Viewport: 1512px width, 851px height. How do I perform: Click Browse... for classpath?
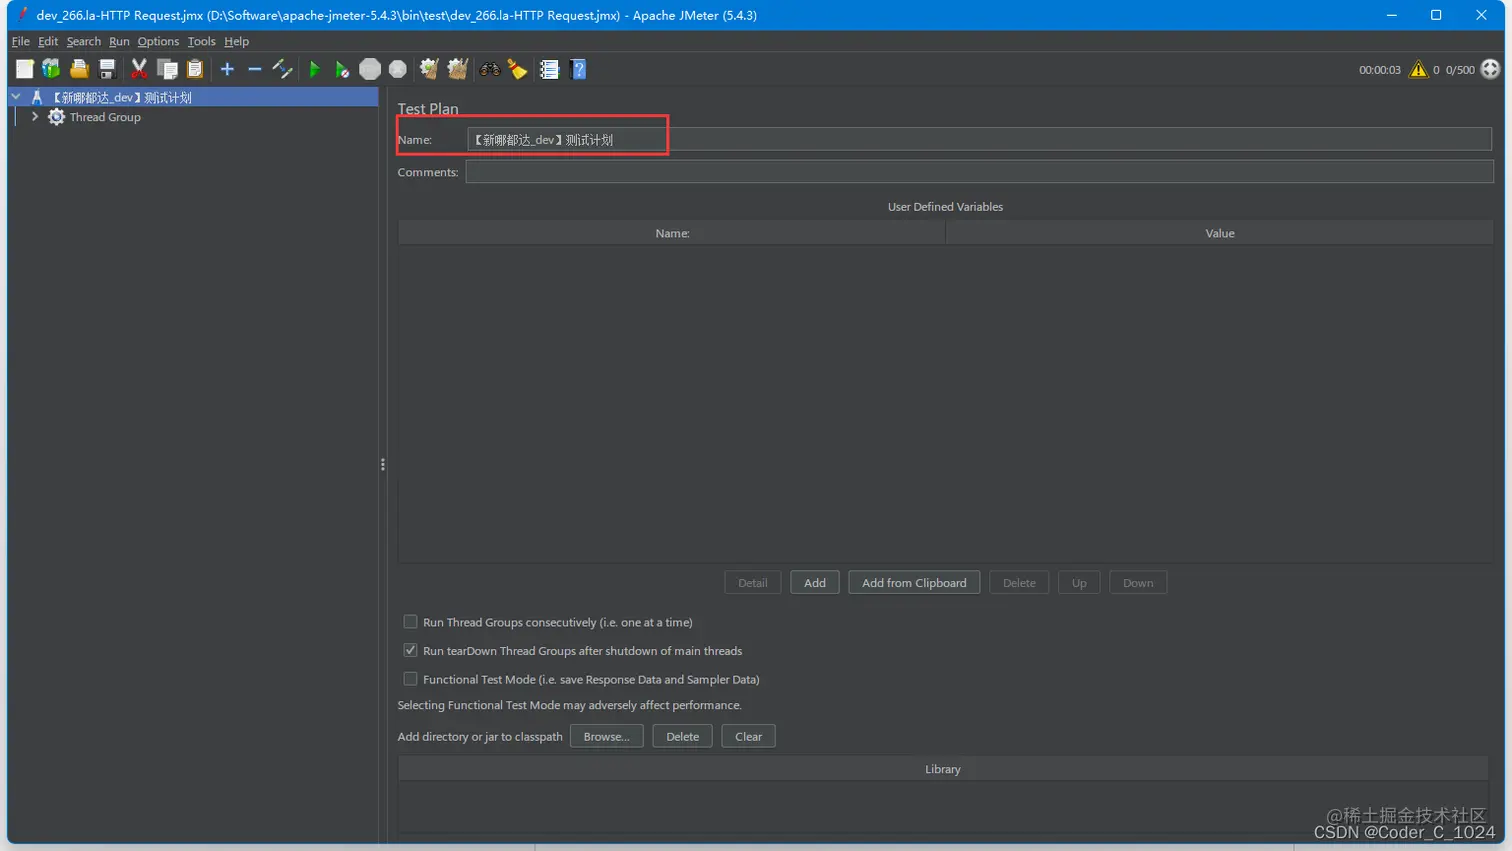coord(606,736)
